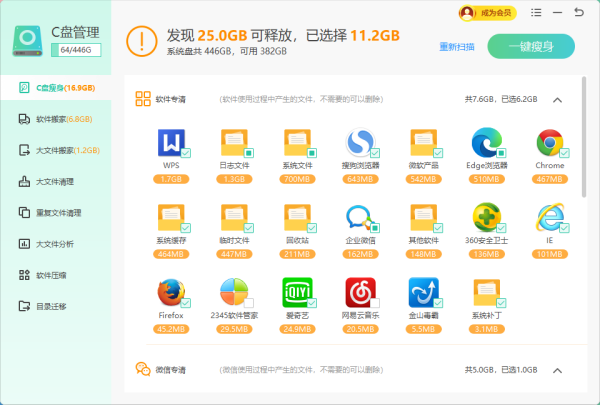Click the 重新扫描 link
This screenshot has height=405, width=600.
457,47
